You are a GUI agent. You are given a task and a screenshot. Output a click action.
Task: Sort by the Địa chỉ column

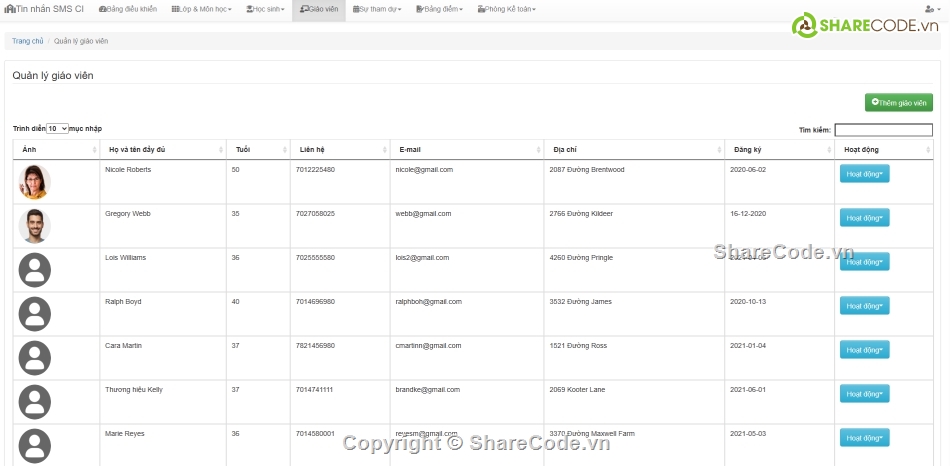(634, 150)
